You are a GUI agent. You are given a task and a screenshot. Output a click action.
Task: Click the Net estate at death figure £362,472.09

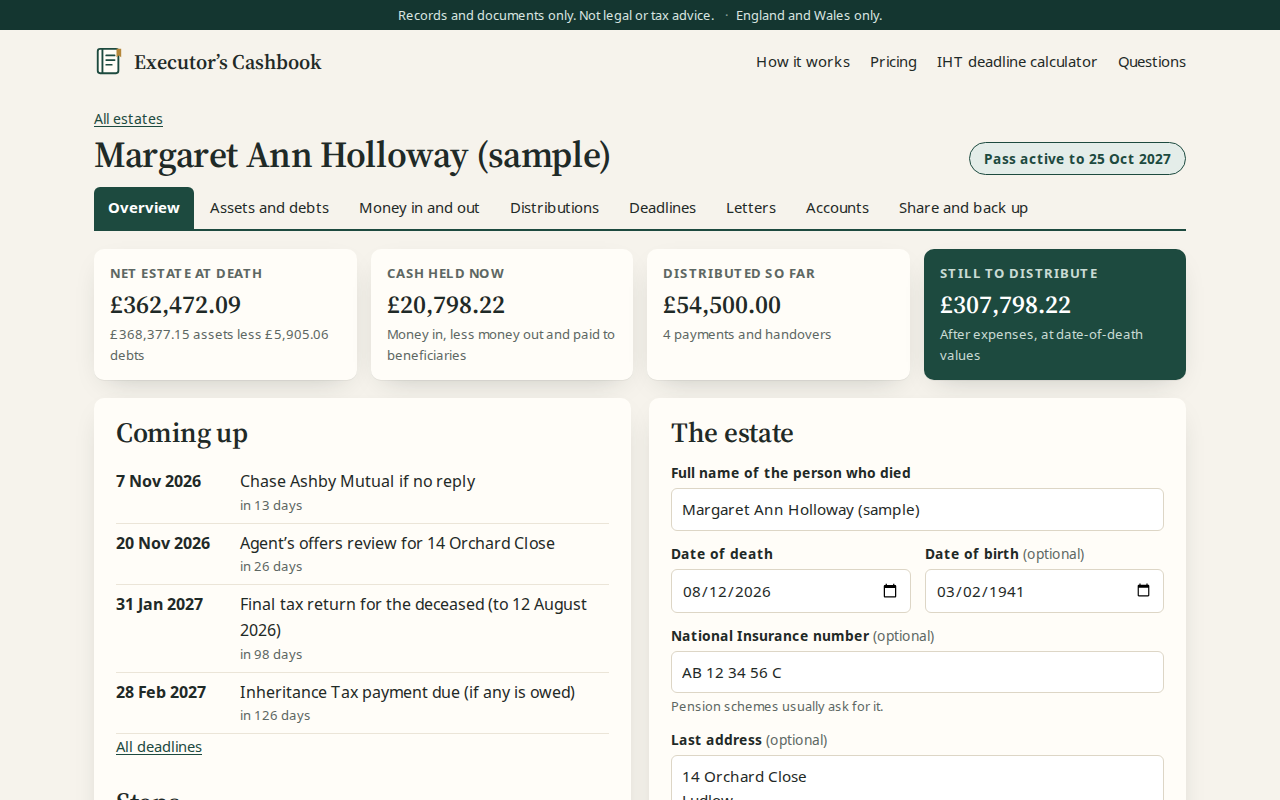[x=176, y=305]
